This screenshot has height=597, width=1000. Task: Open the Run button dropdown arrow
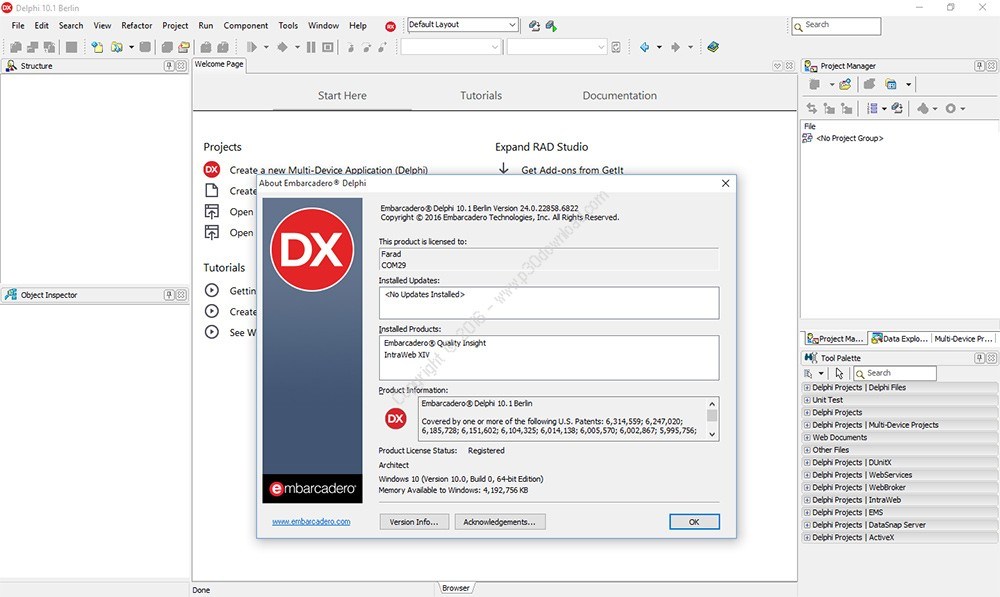(266, 47)
